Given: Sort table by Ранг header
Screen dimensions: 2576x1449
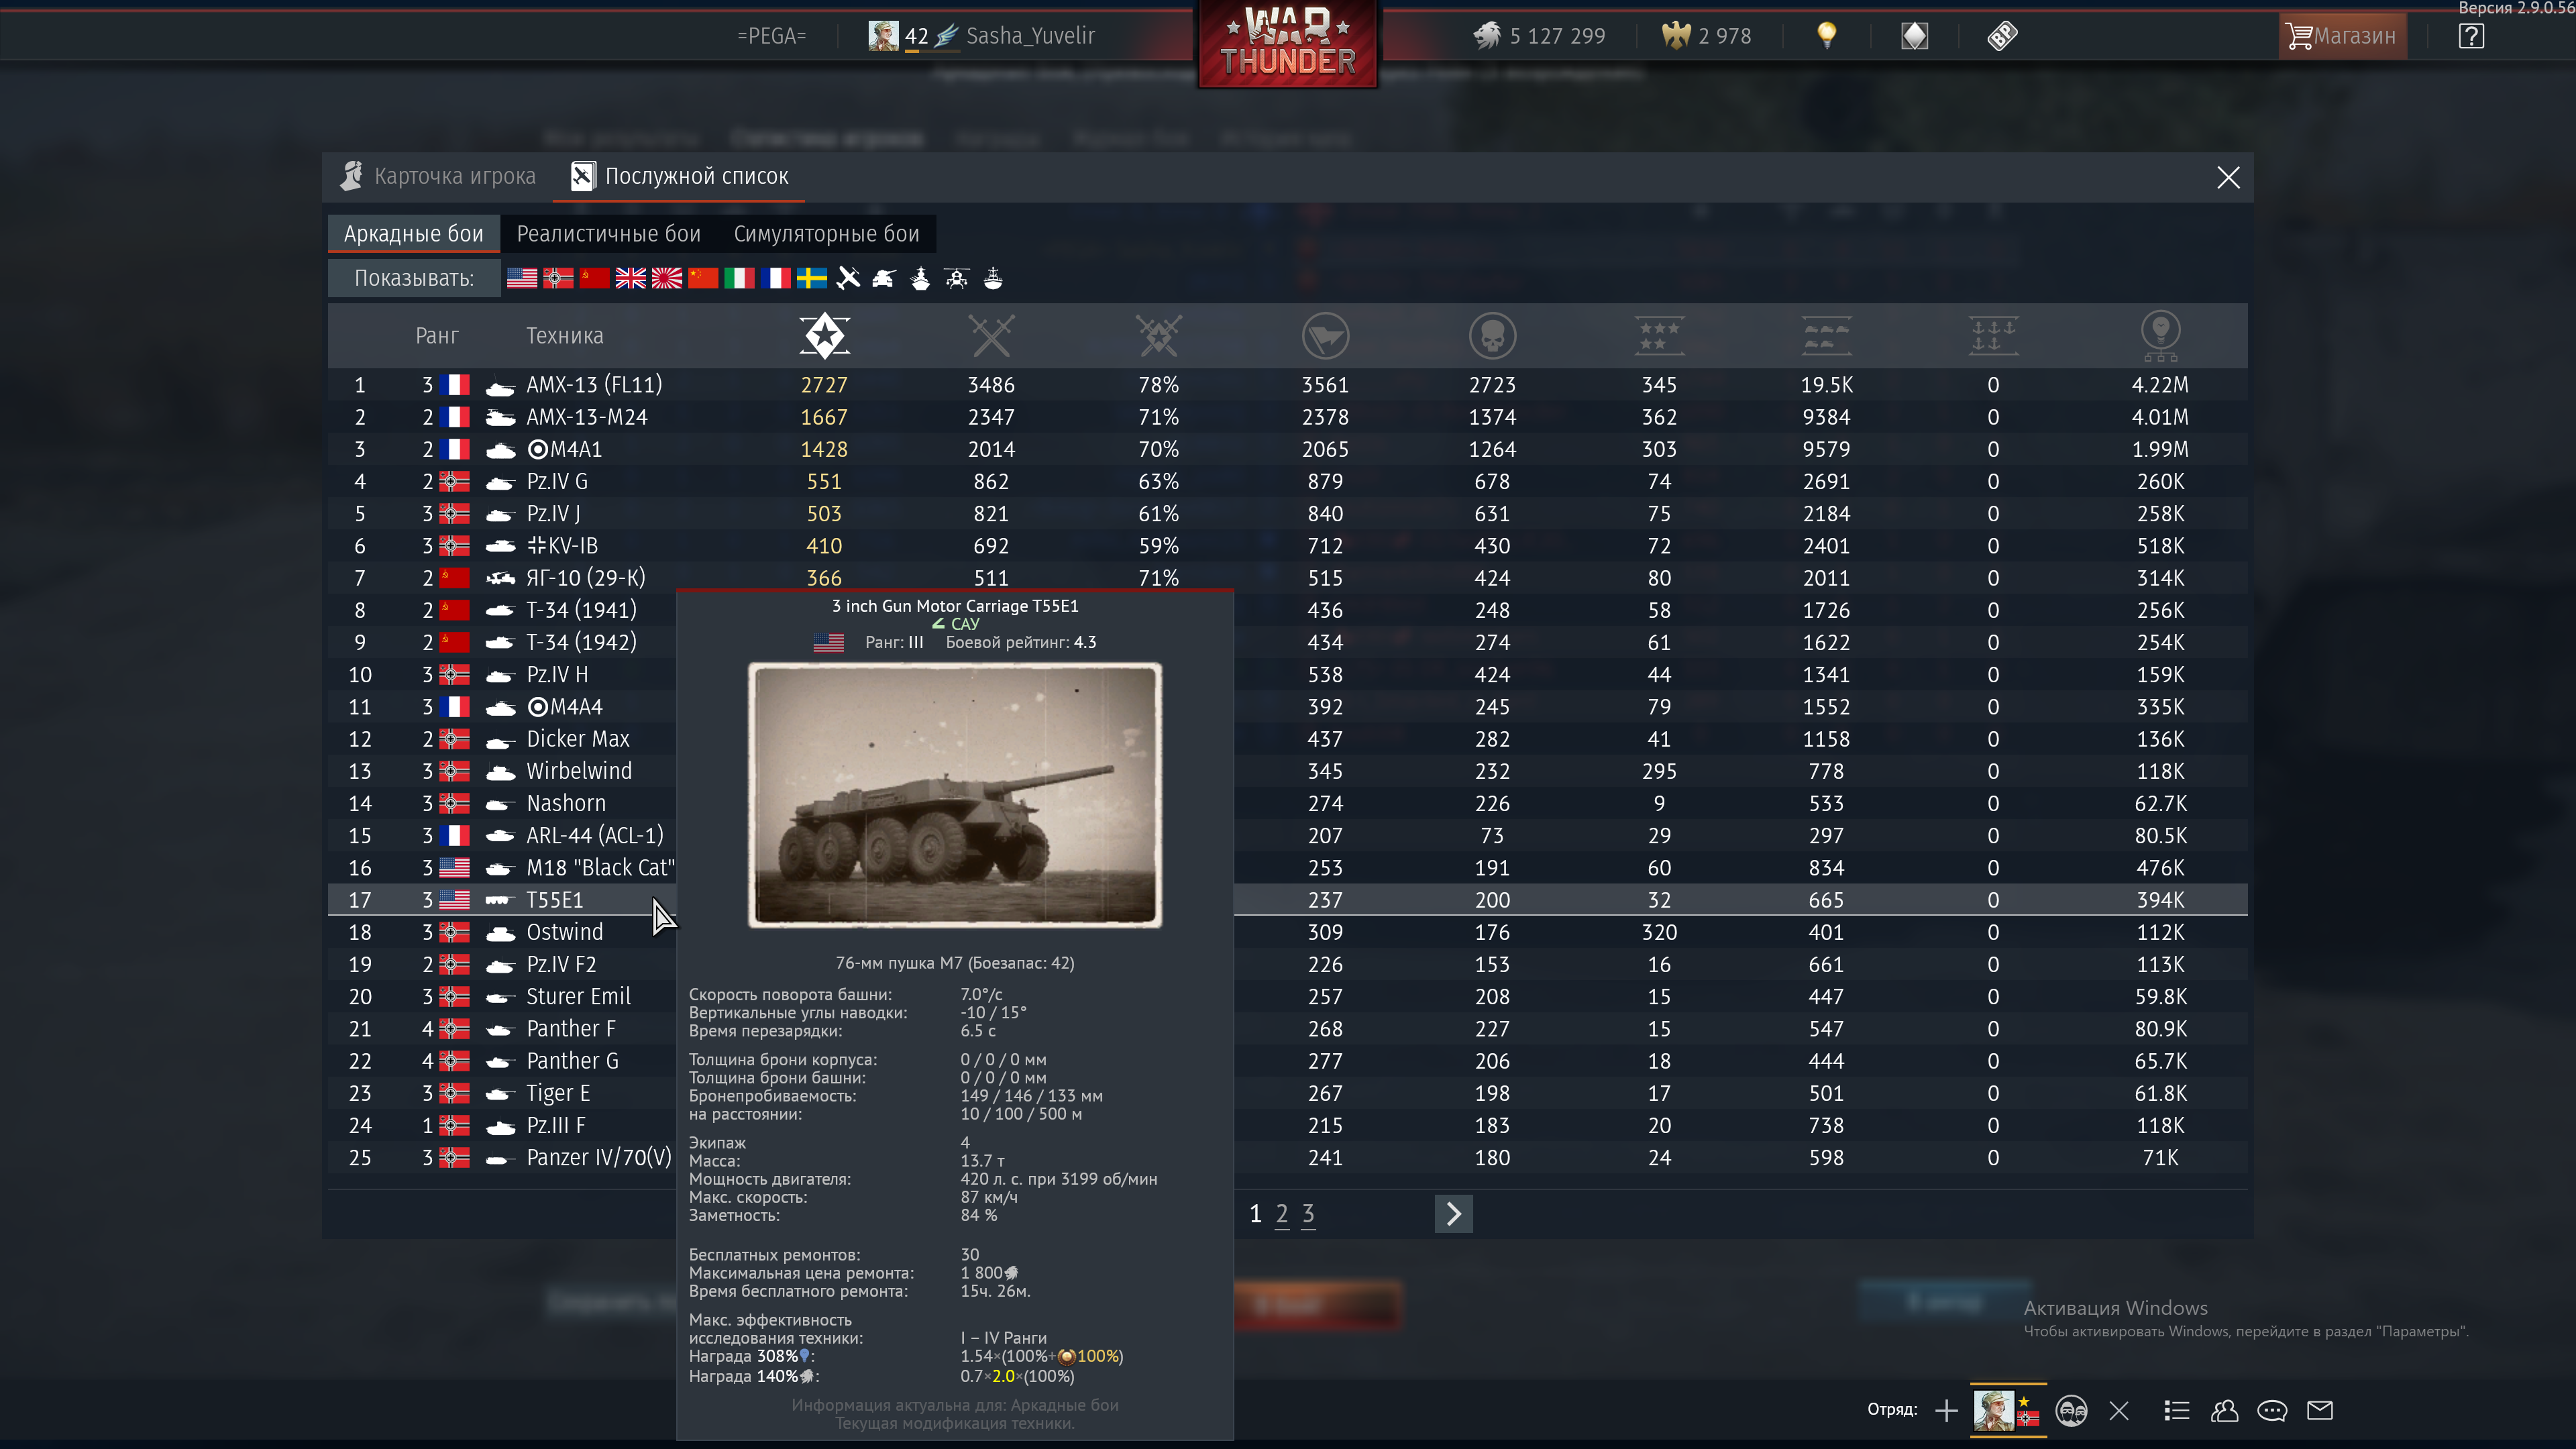Looking at the screenshot, I should [437, 336].
